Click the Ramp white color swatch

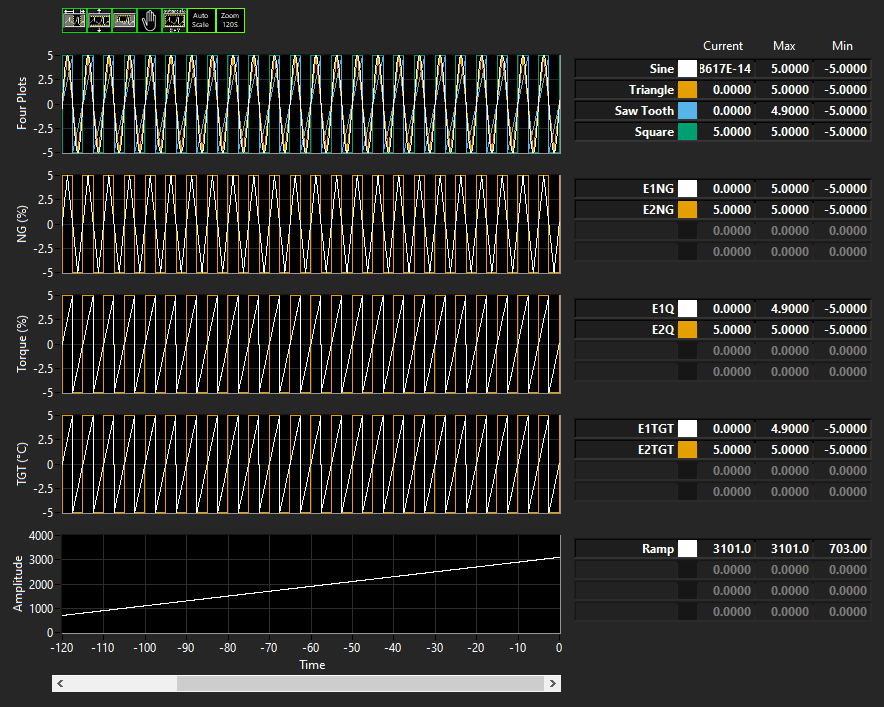coord(687,549)
